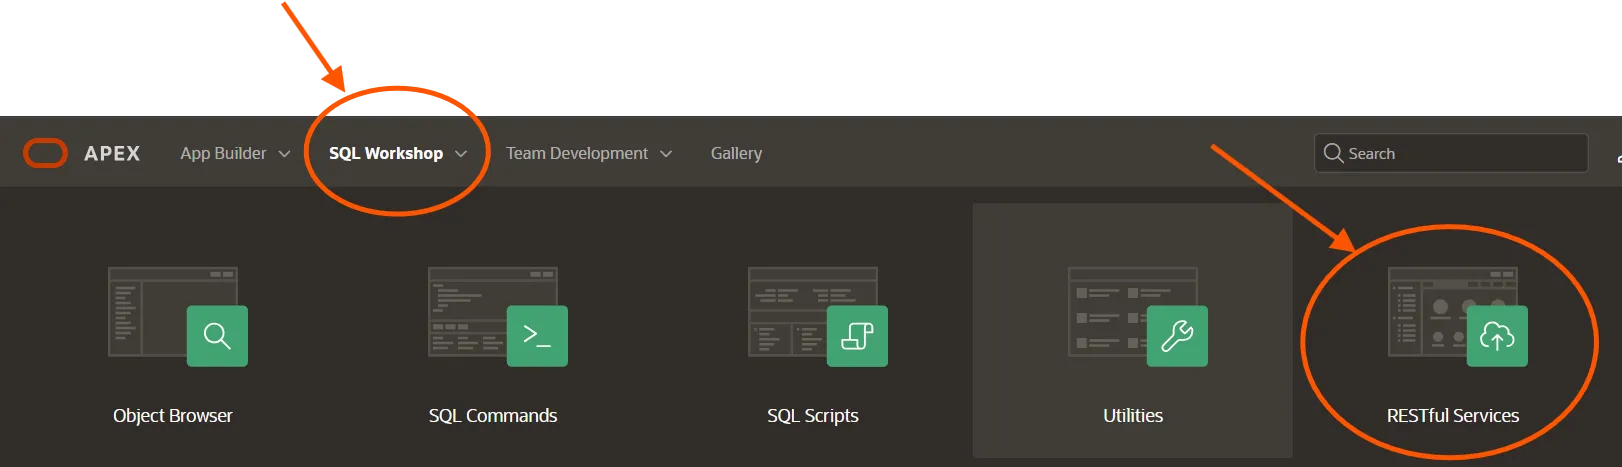Expand the App Builder dropdown chevron
The image size is (1622, 467).
click(284, 154)
